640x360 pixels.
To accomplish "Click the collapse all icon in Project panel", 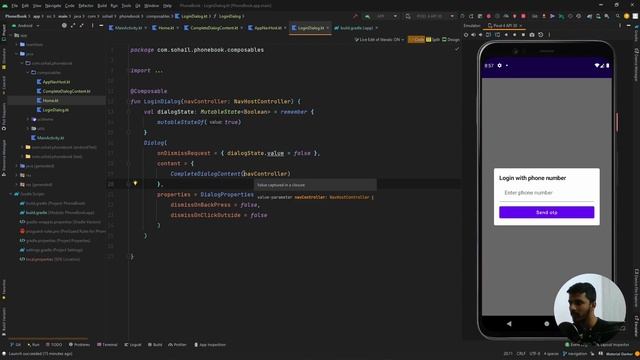I will [81, 25].
